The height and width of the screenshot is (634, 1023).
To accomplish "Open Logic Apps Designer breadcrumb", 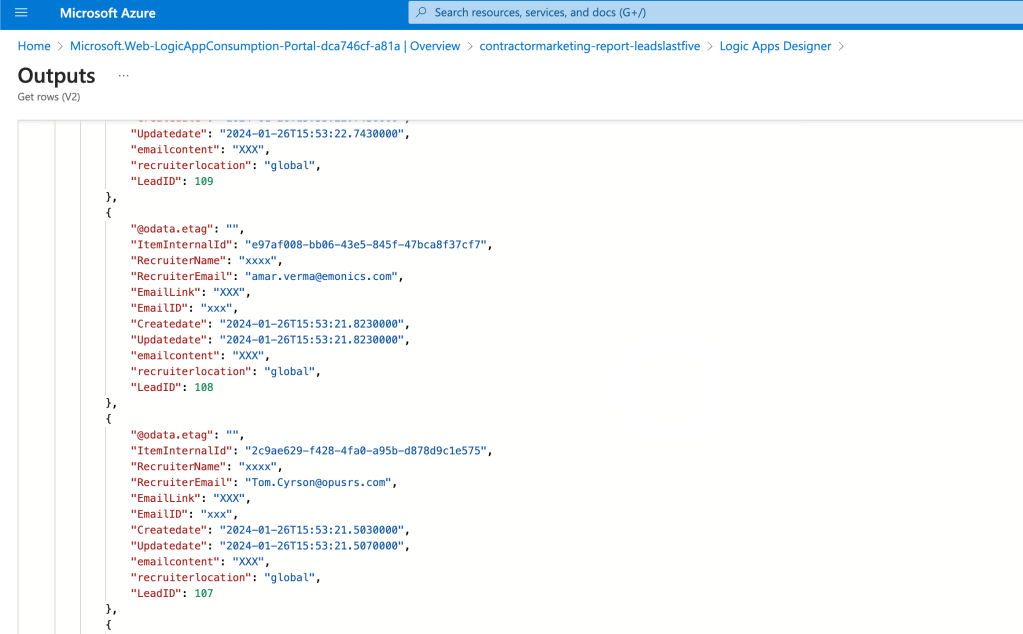I will pyautogui.click(x=775, y=46).
